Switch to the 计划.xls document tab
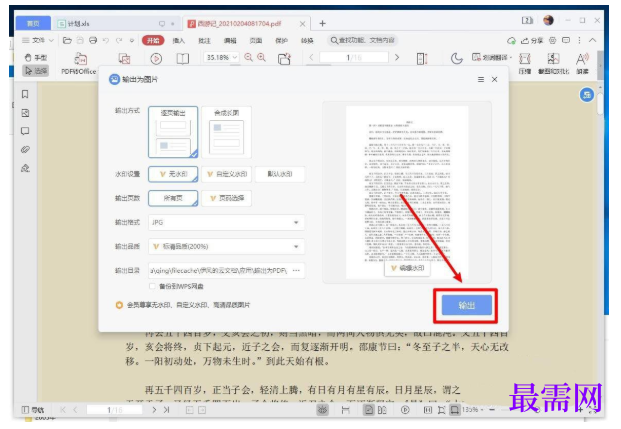 coord(116,24)
